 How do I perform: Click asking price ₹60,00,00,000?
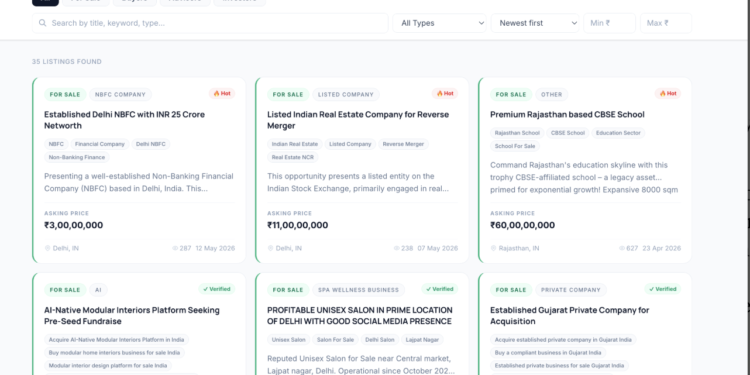tap(522, 225)
